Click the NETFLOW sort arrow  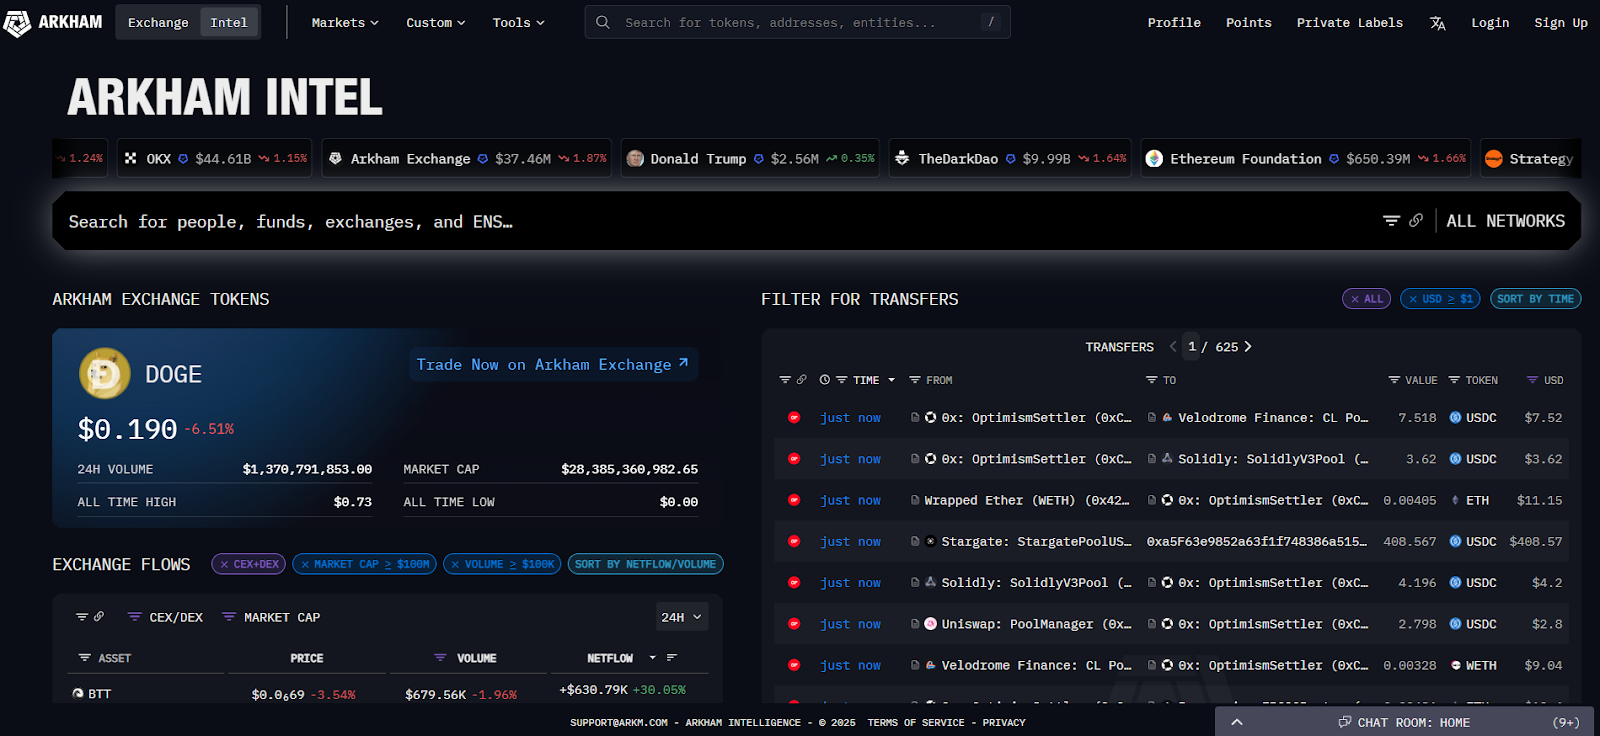pyautogui.click(x=652, y=658)
